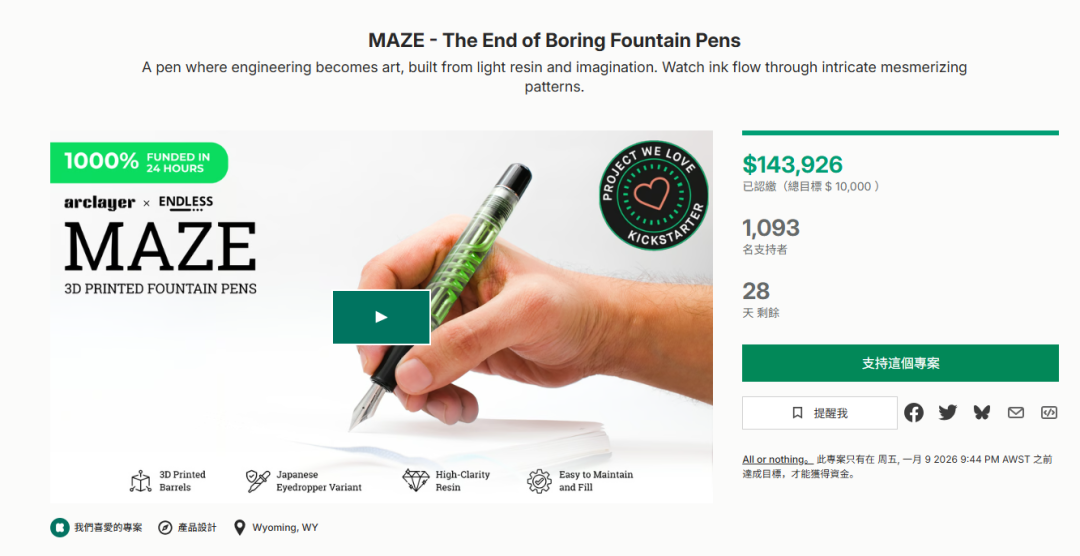The height and width of the screenshot is (556, 1080).
Task: Click the 提醒我 bookmark button
Action: tap(819, 413)
